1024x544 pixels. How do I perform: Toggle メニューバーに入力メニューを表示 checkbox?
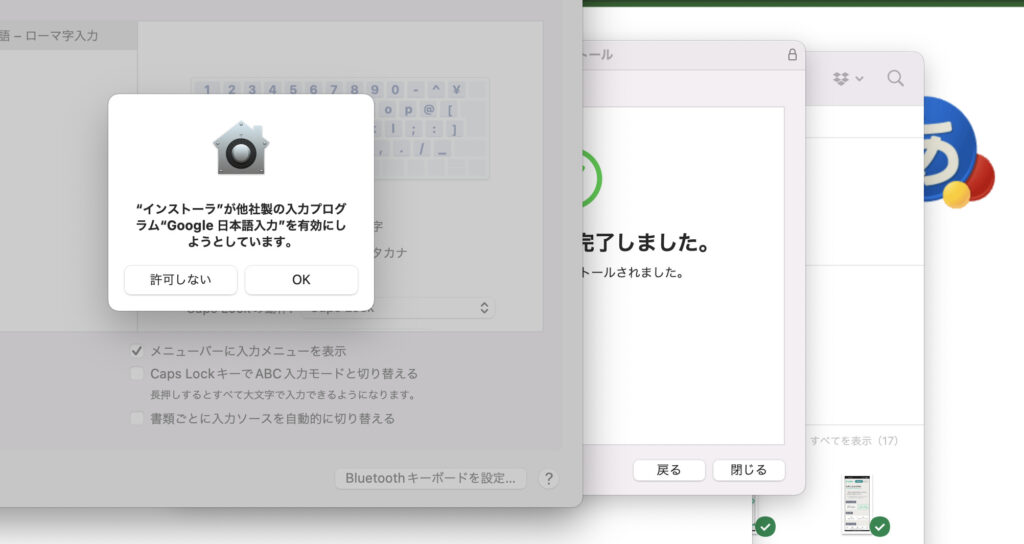pyautogui.click(x=136, y=351)
